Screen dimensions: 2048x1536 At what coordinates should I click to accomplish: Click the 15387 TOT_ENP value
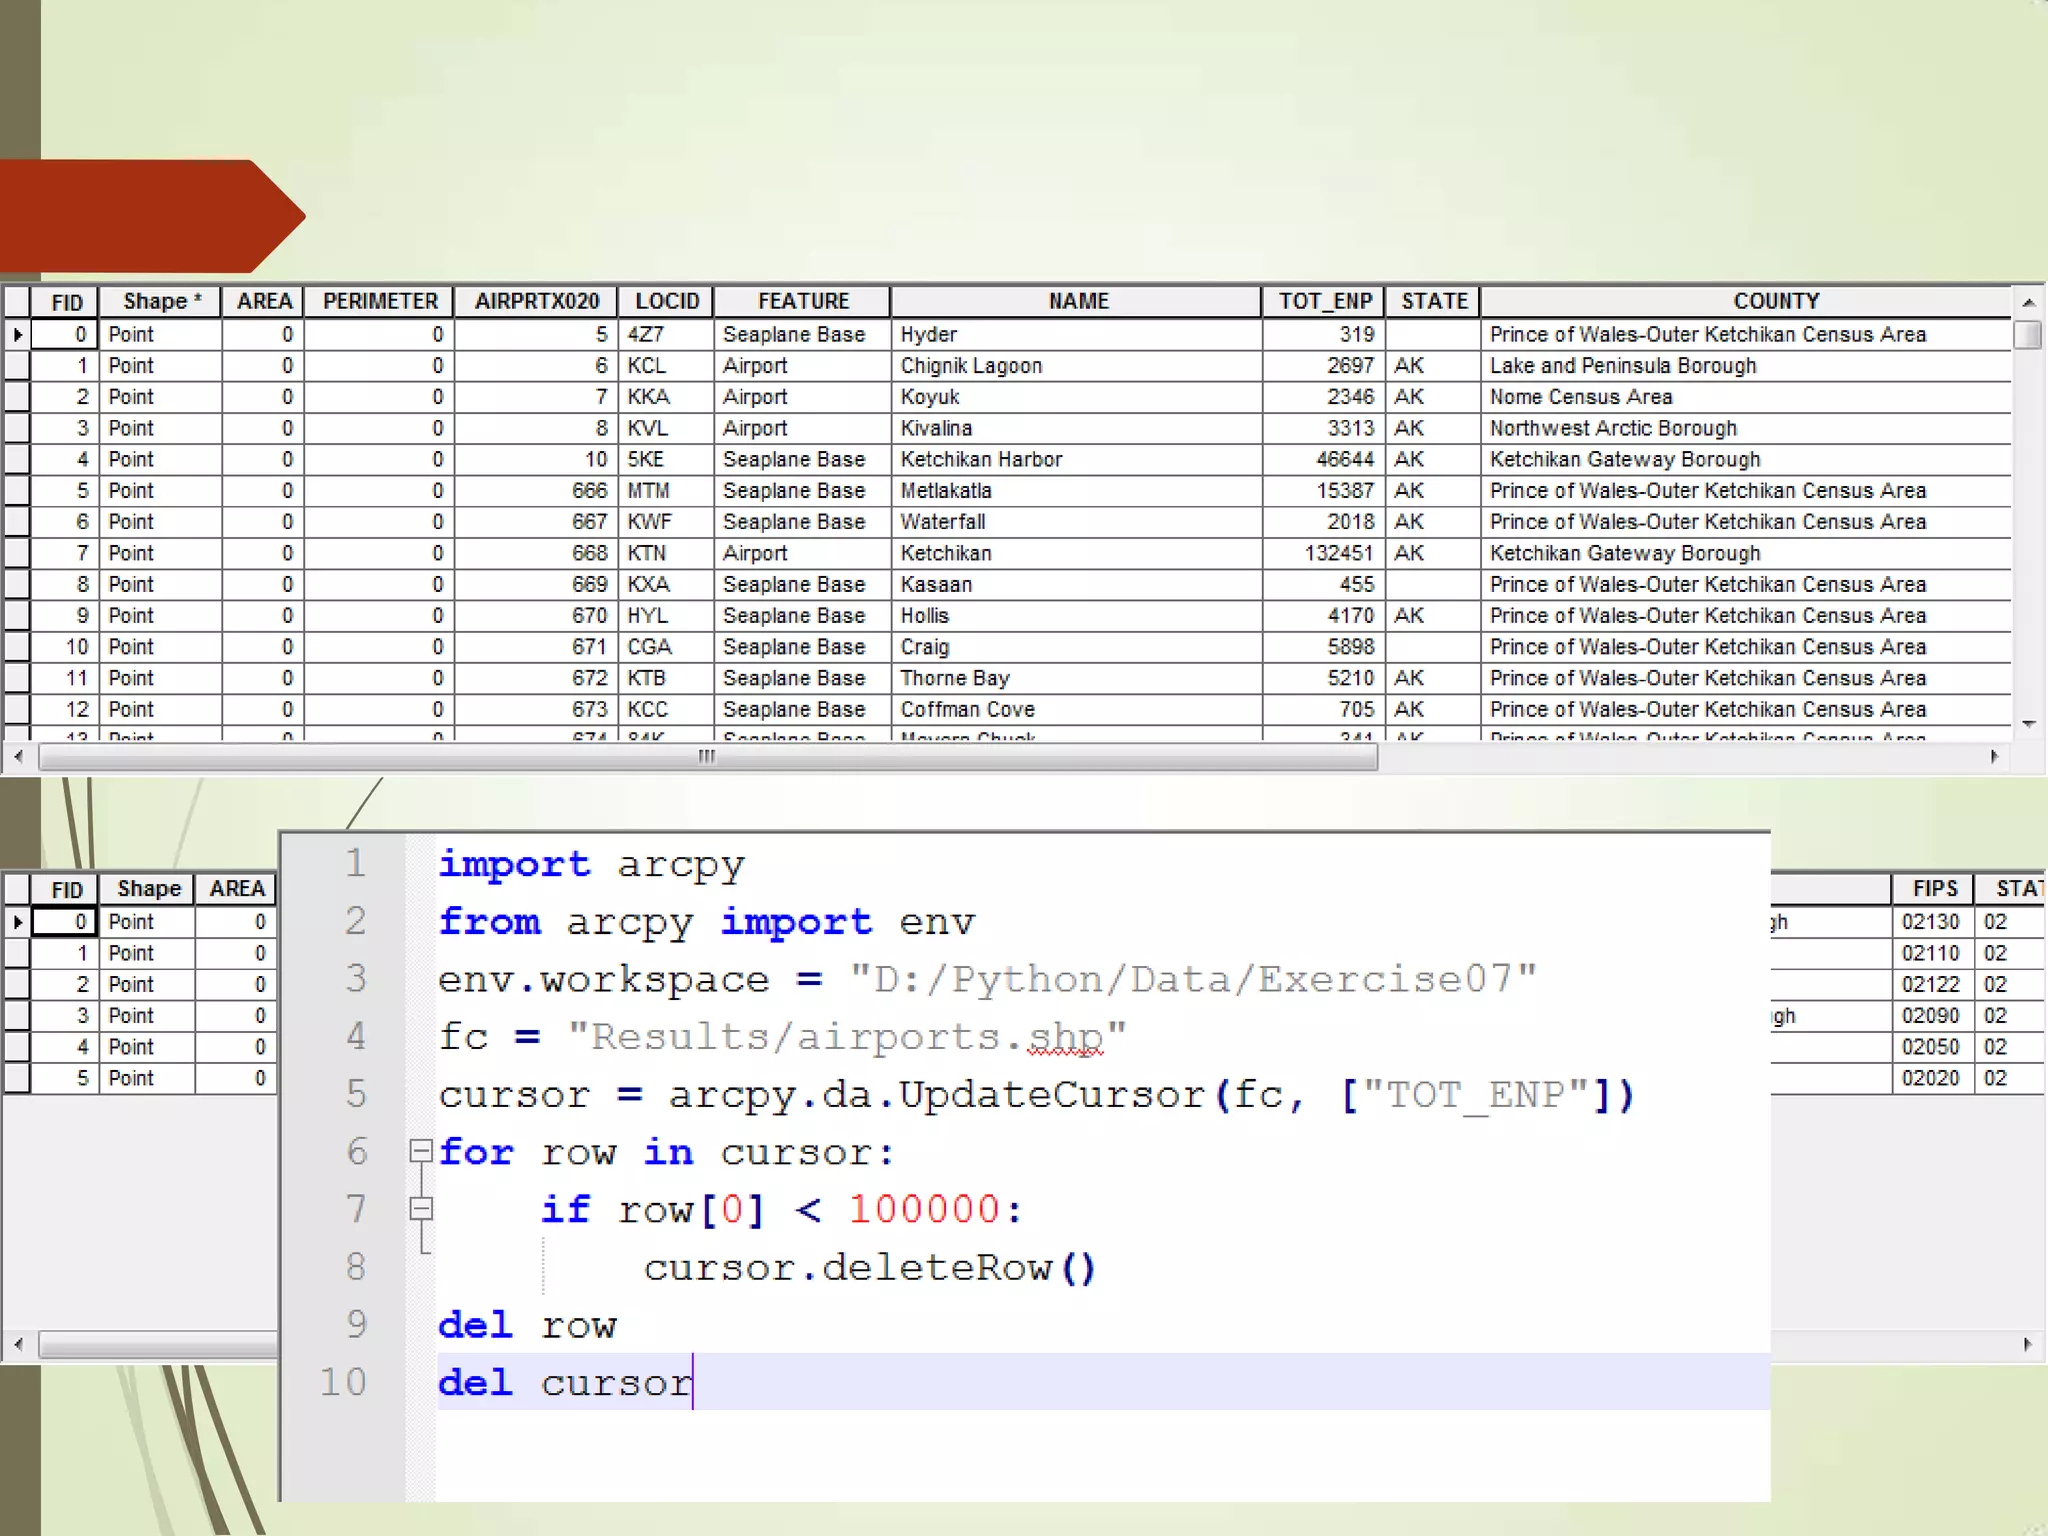tap(1345, 491)
